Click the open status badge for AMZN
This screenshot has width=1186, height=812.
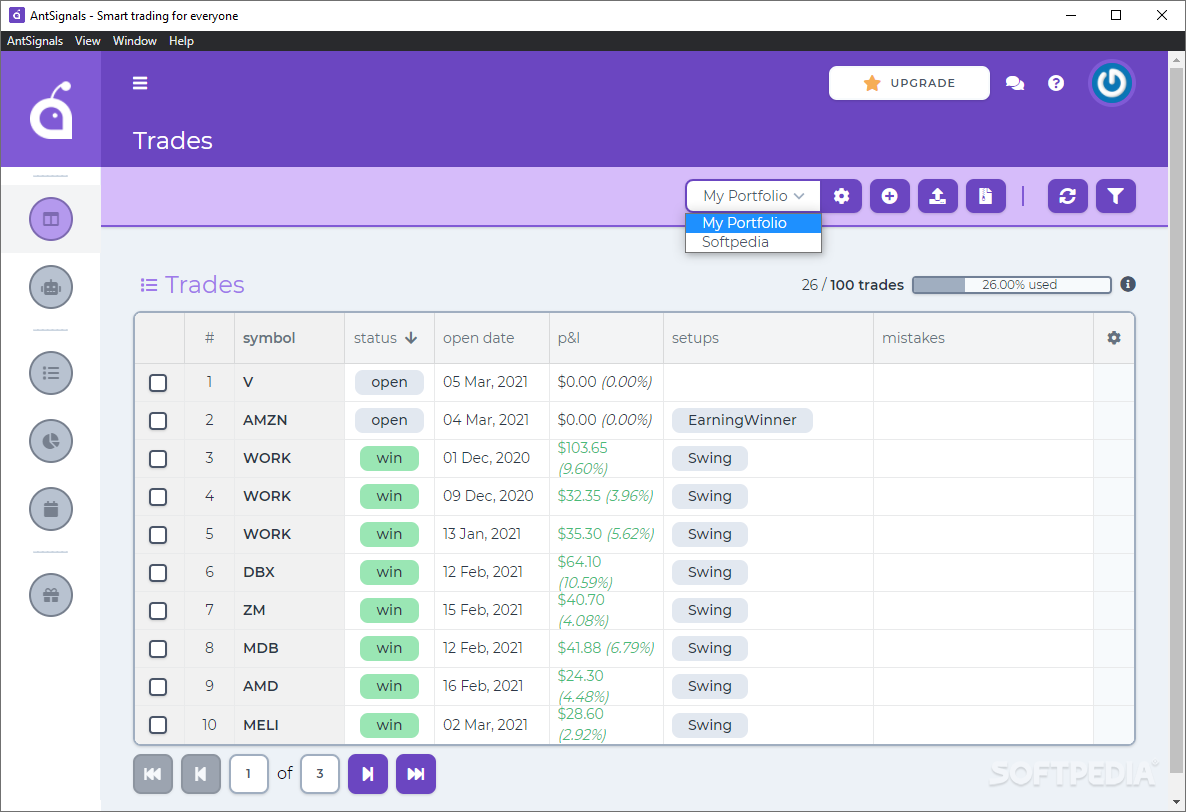389,420
